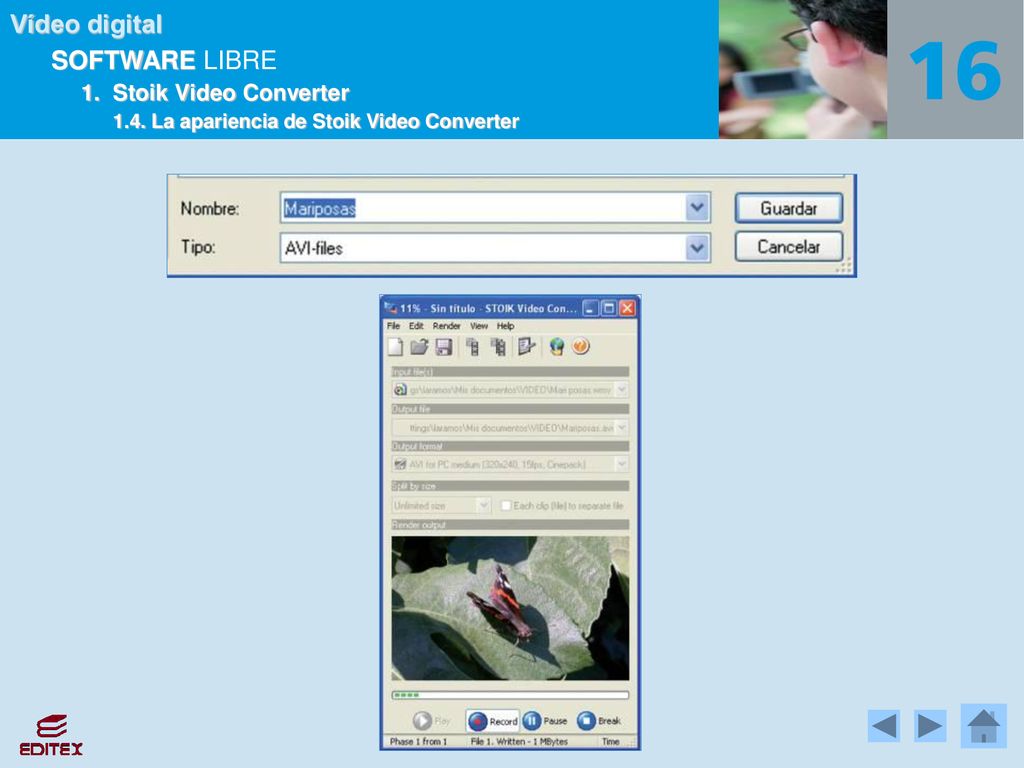Screen dimensions: 1024x768
Task: Open the File menu
Action: (x=393, y=326)
